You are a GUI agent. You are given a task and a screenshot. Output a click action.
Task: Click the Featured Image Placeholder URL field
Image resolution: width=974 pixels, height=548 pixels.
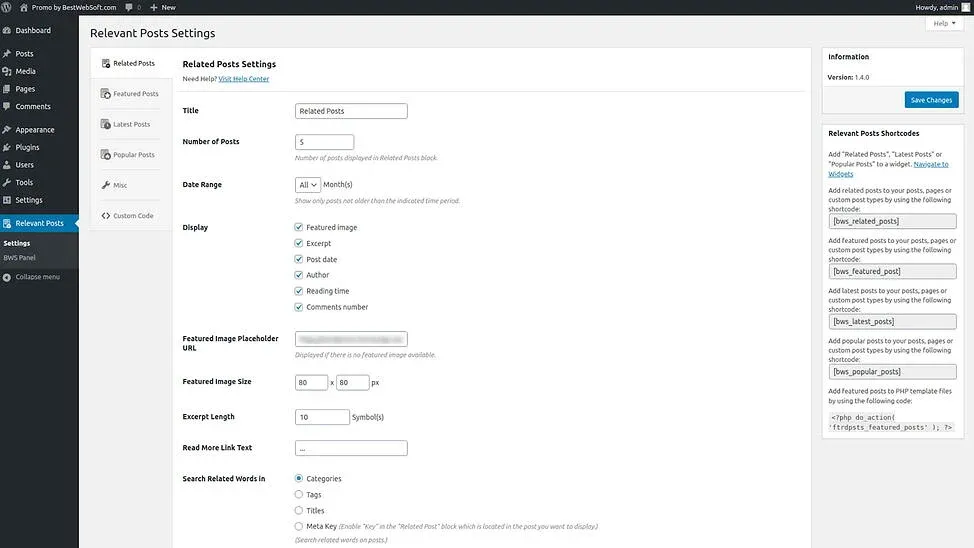point(351,339)
